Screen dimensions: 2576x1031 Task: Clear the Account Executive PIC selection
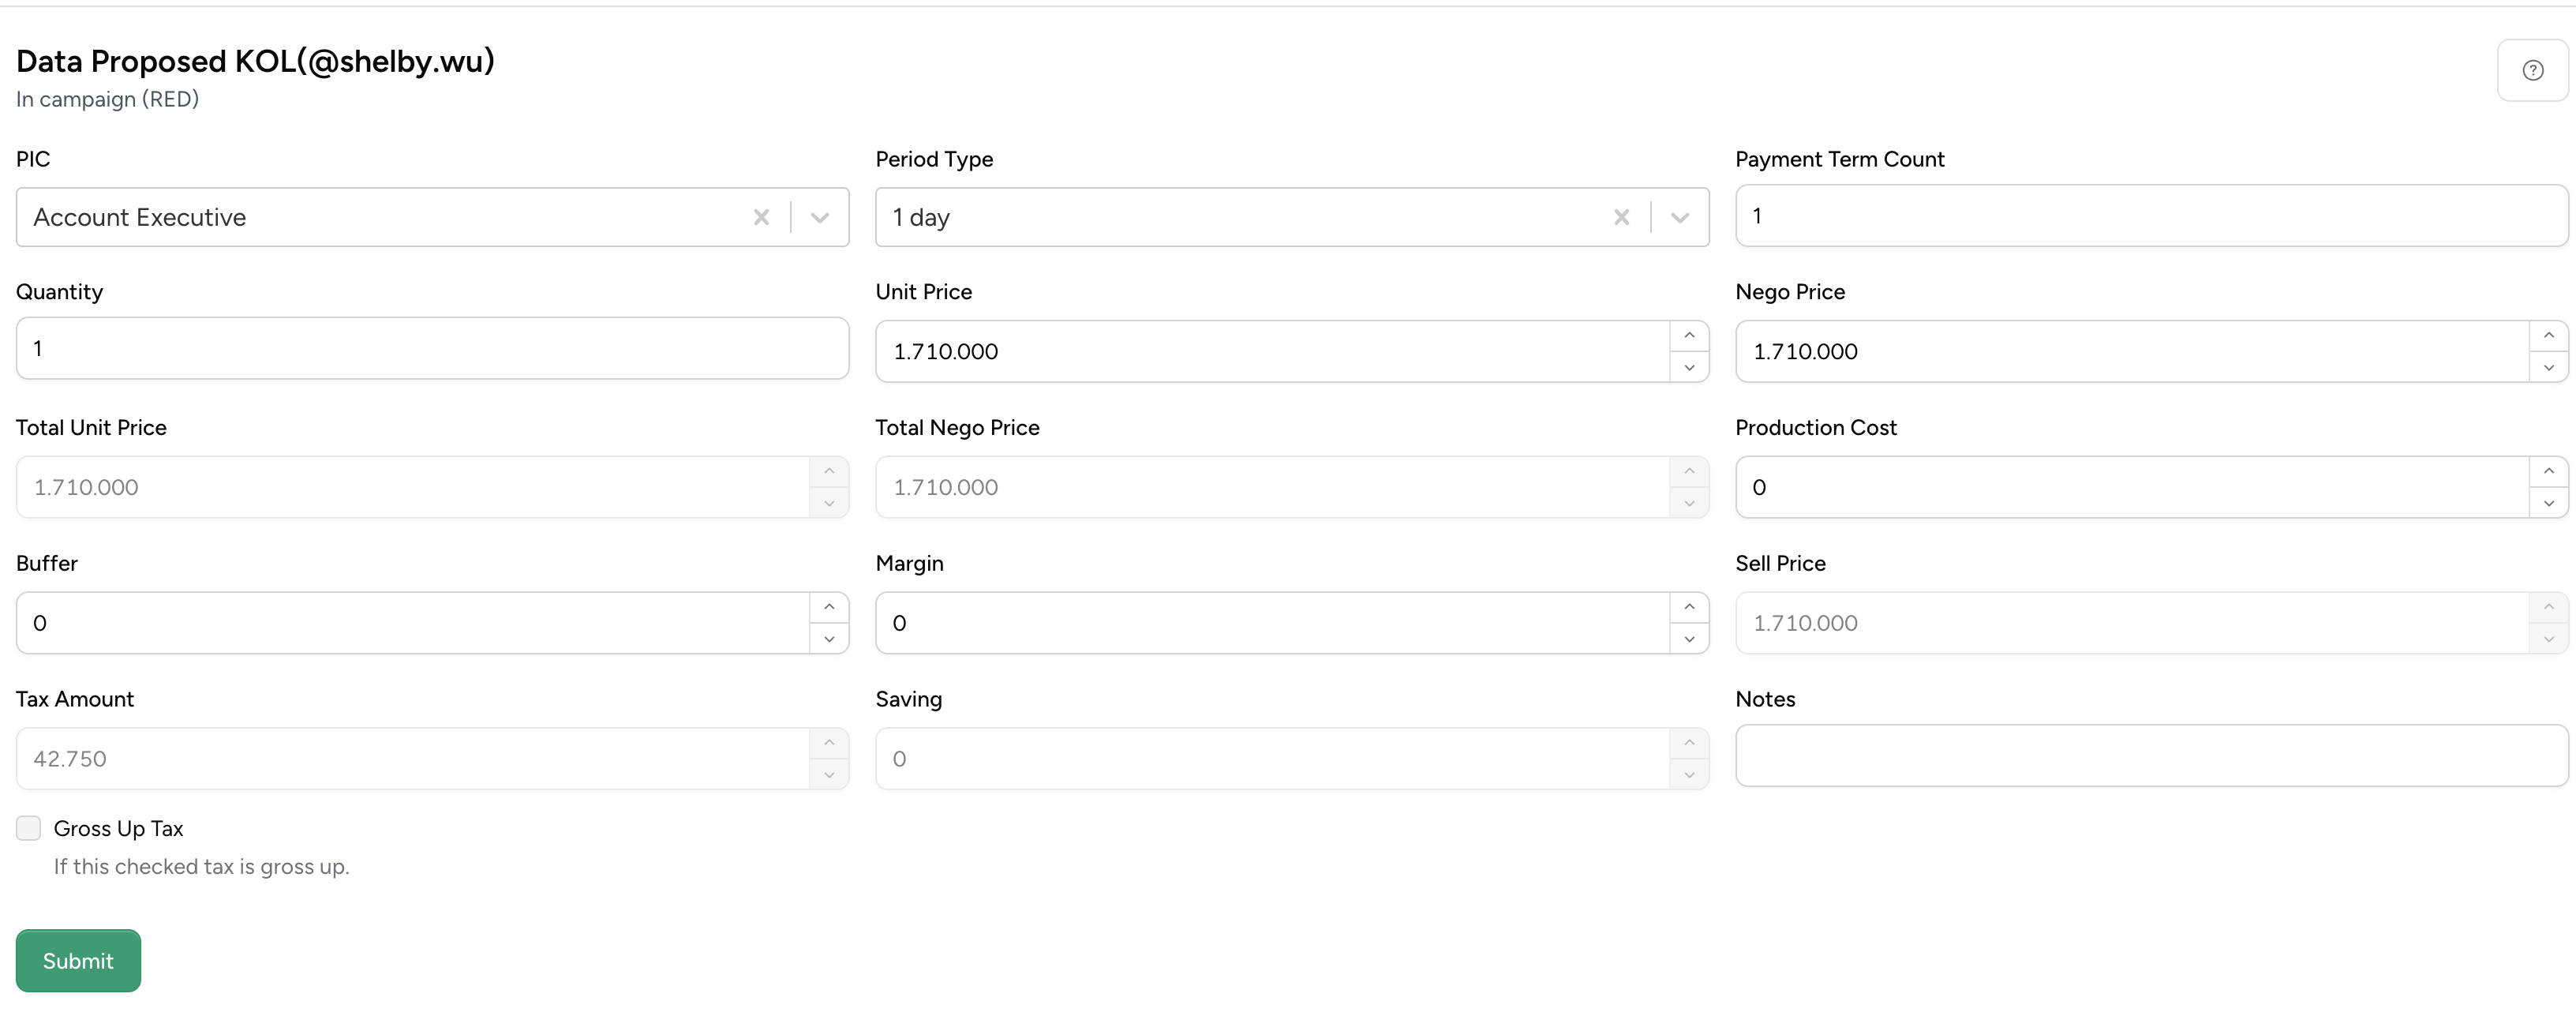point(762,217)
